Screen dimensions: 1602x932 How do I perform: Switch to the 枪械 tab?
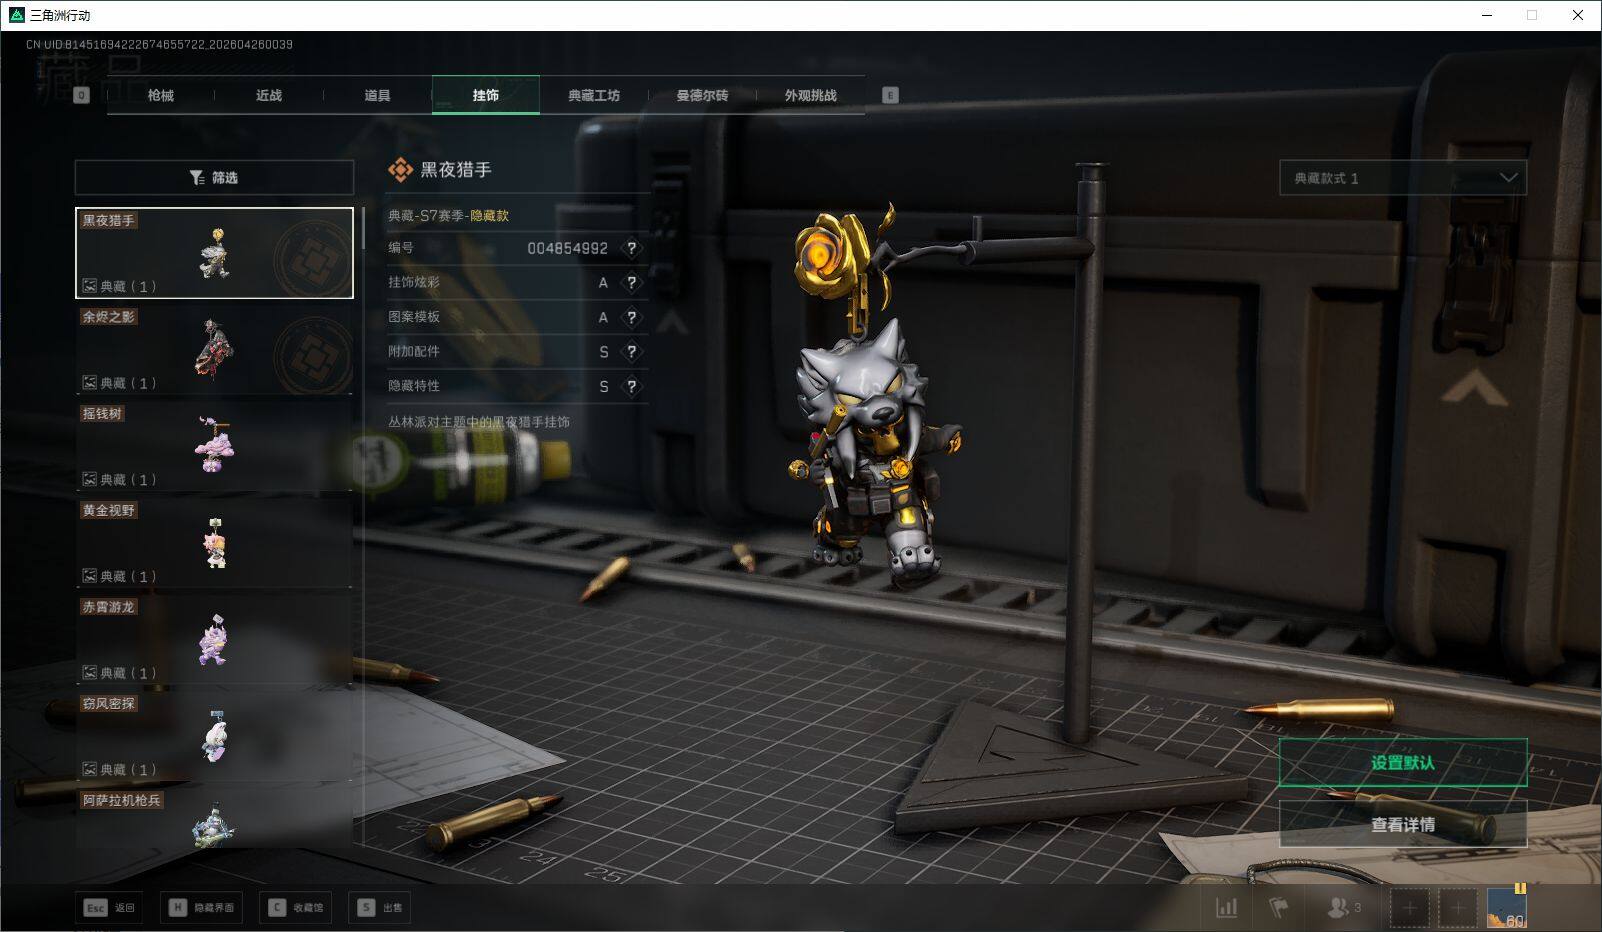click(160, 96)
